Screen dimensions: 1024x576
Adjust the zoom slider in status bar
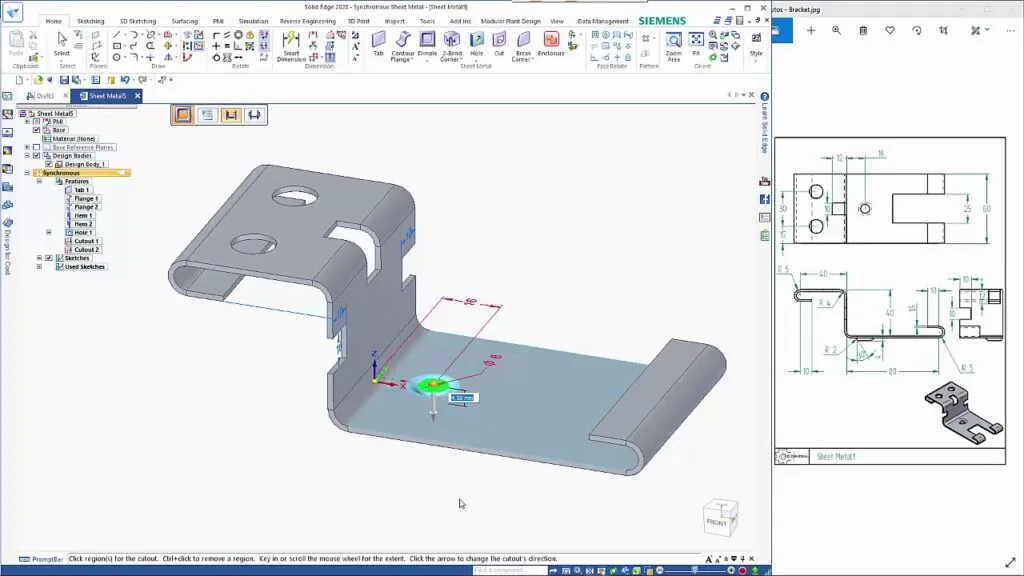(x=695, y=570)
